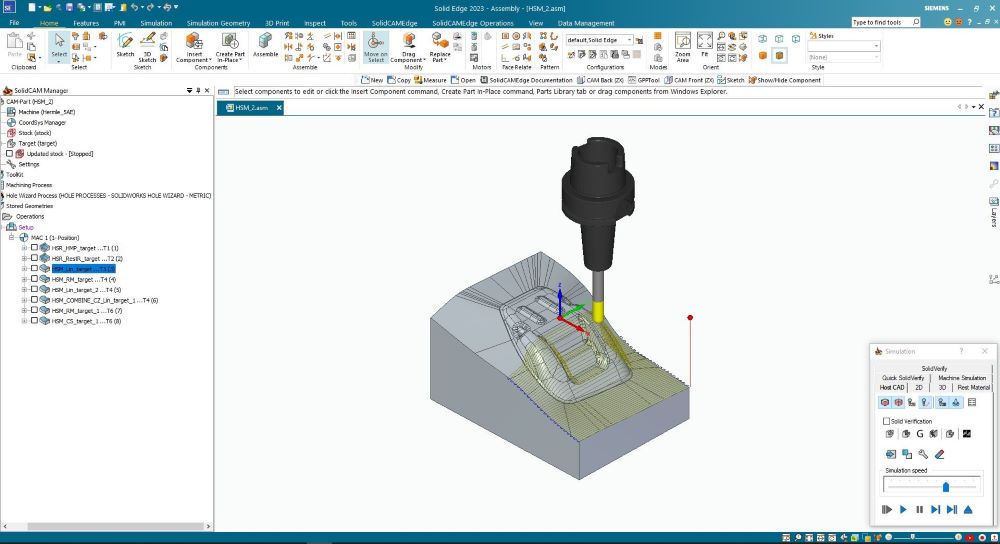Select the Target (target) tree item
Viewport: 1000px width, 544px height.
click(x=38, y=143)
